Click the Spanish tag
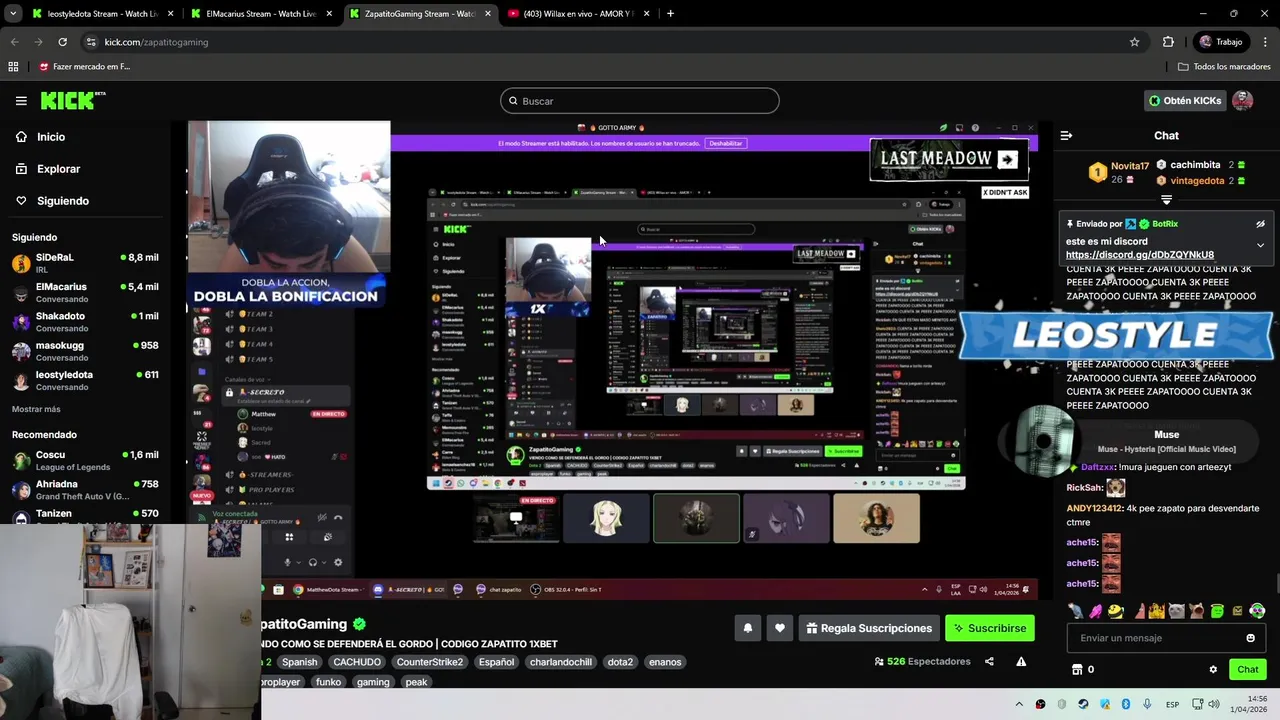1280x720 pixels. tap(299, 662)
